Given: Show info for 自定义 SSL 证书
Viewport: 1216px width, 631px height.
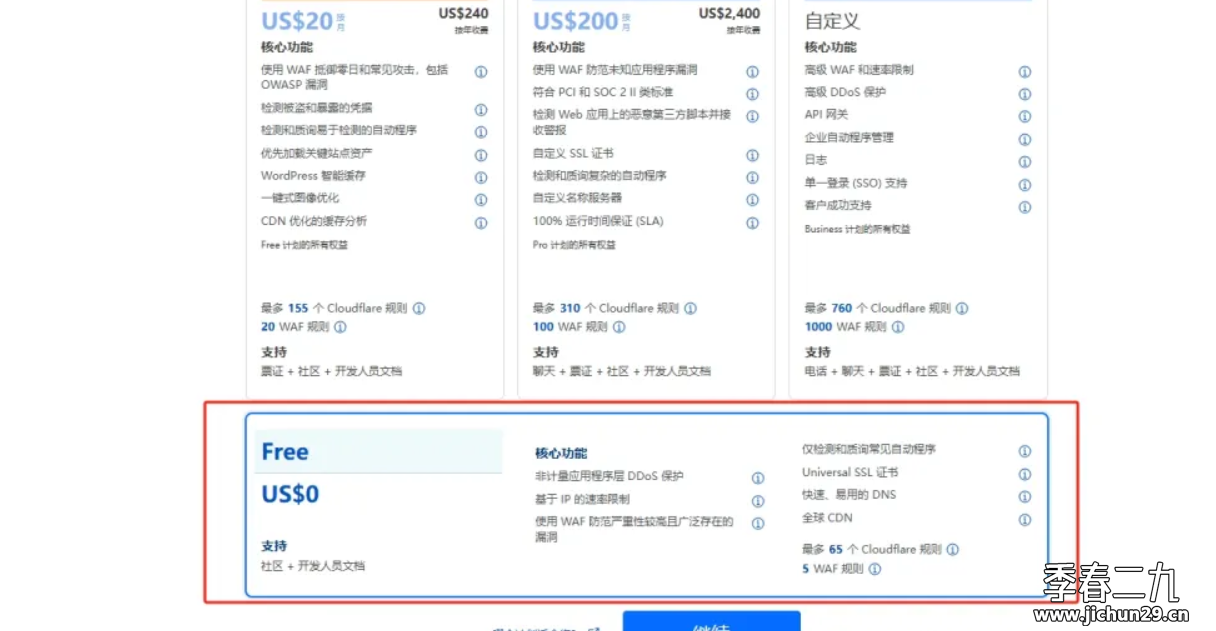Looking at the screenshot, I should pos(753,155).
